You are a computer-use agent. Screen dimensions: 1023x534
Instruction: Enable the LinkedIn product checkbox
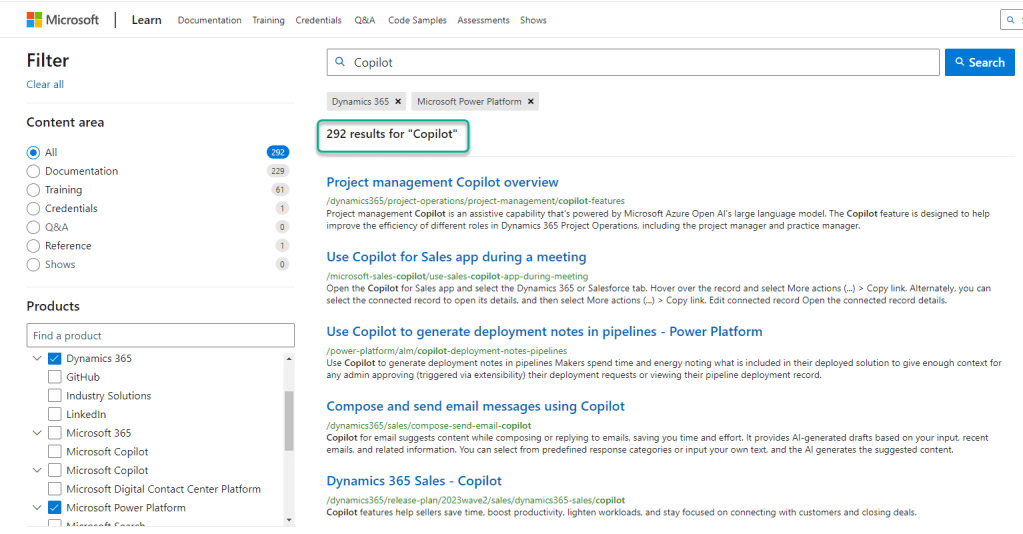point(55,415)
